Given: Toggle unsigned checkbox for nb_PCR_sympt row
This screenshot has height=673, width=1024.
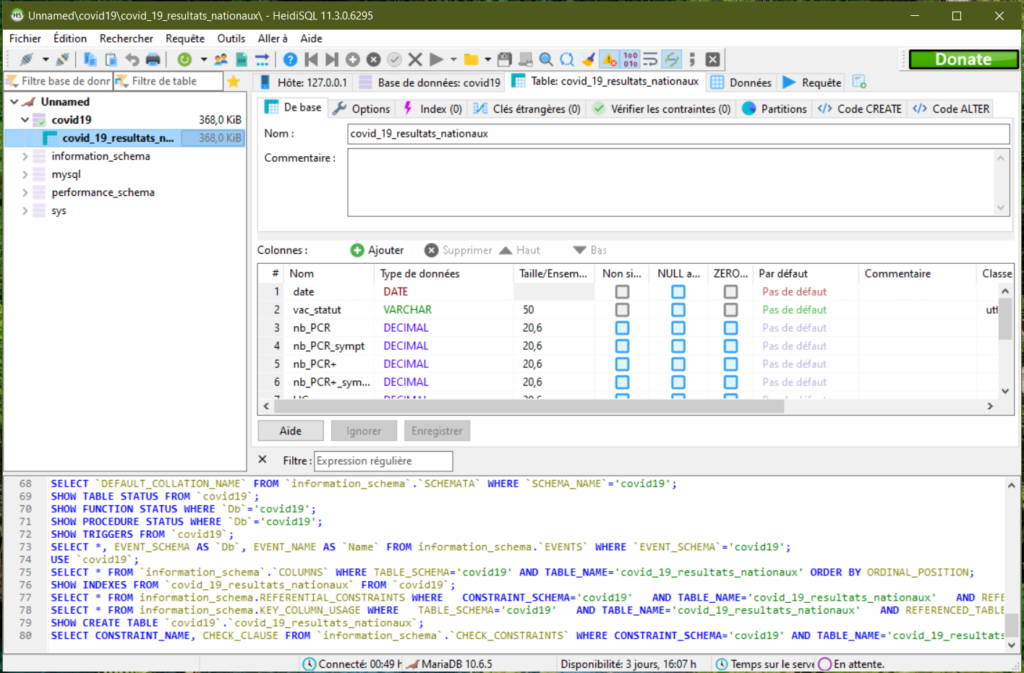Looking at the screenshot, I should (x=622, y=346).
